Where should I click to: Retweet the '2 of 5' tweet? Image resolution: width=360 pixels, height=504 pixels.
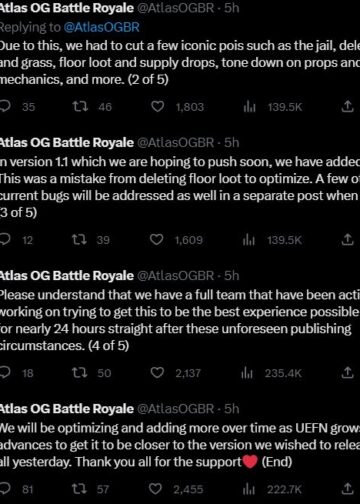(x=80, y=107)
